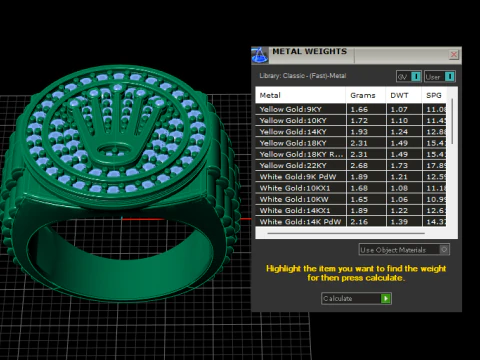Click the 1.07 DWT value
Screen dimensions: 480x360
click(x=399, y=109)
